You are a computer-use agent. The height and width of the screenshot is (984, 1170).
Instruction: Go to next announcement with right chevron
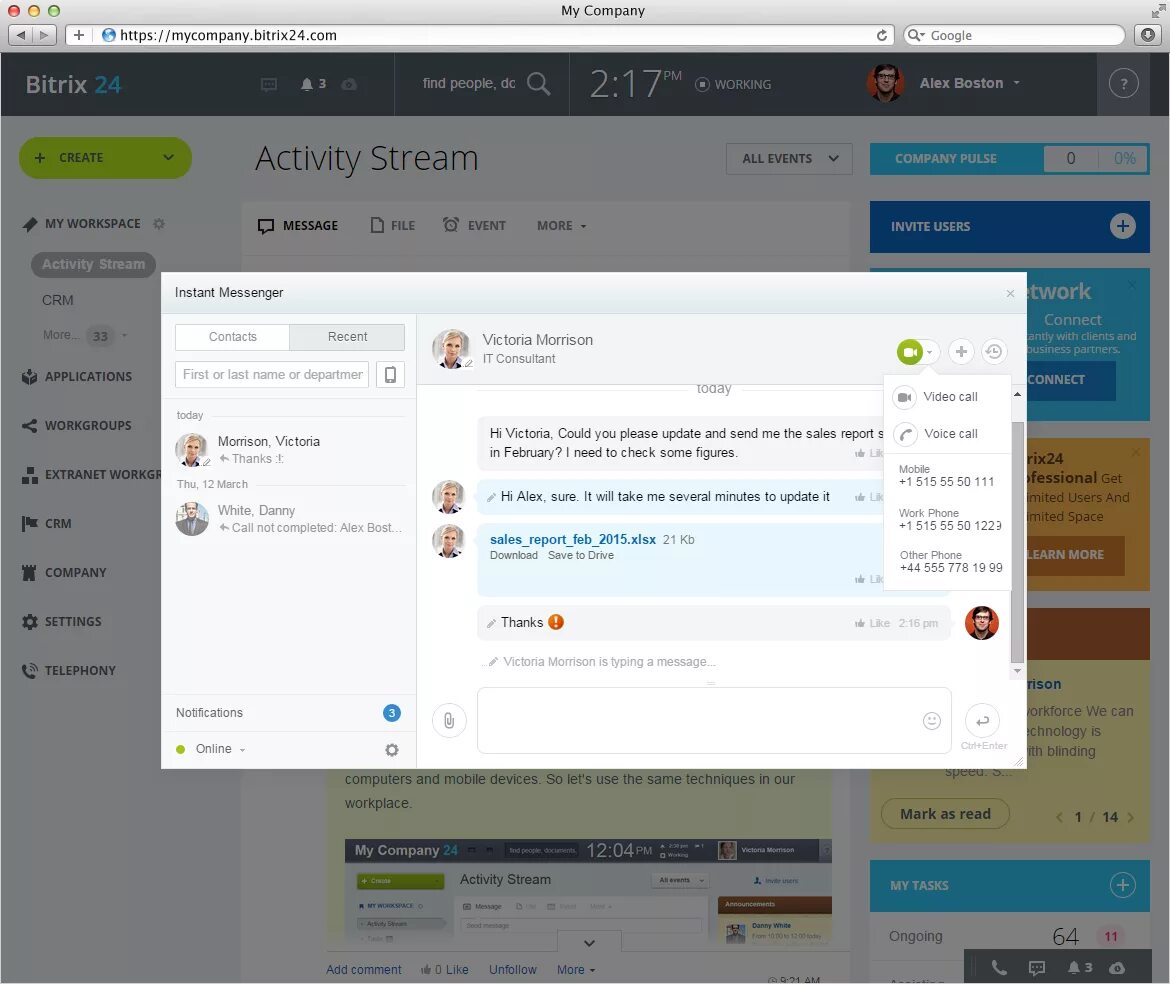coord(1130,818)
